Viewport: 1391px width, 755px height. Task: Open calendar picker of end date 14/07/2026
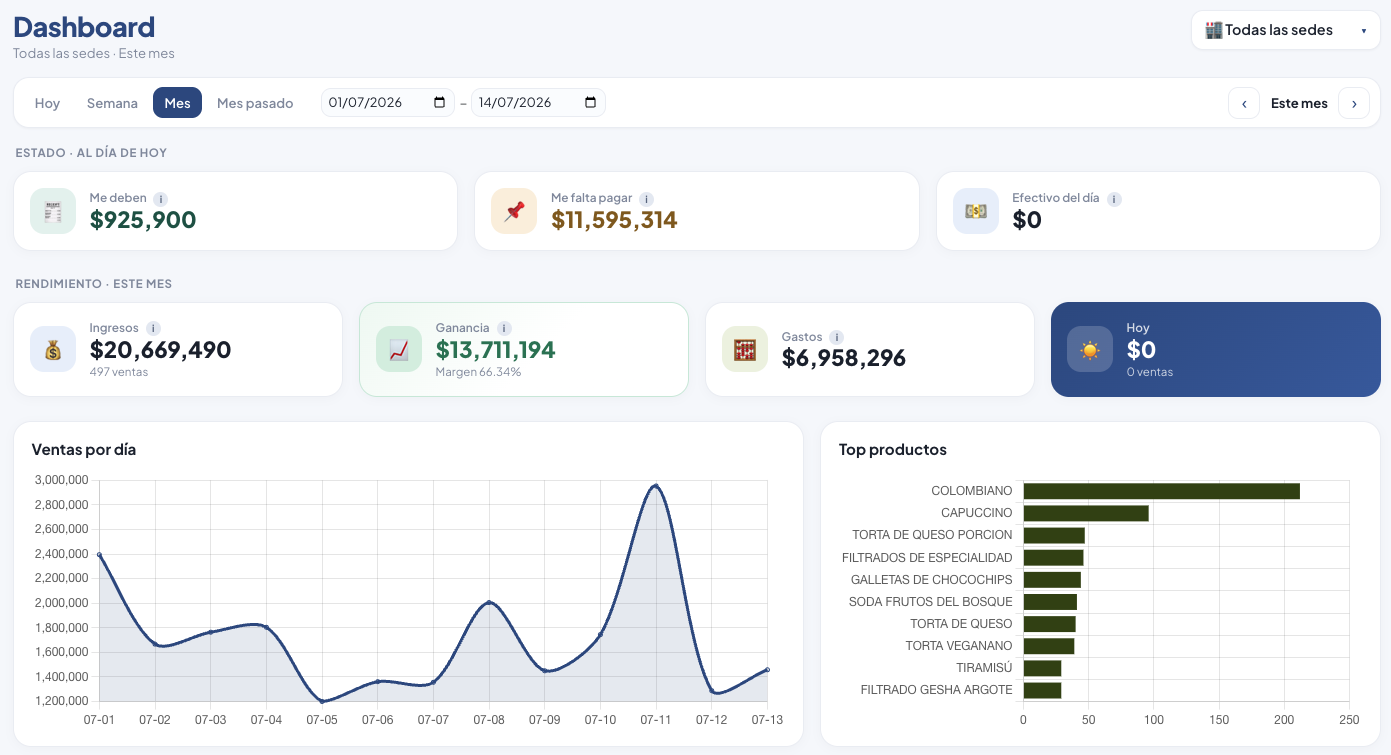[590, 103]
